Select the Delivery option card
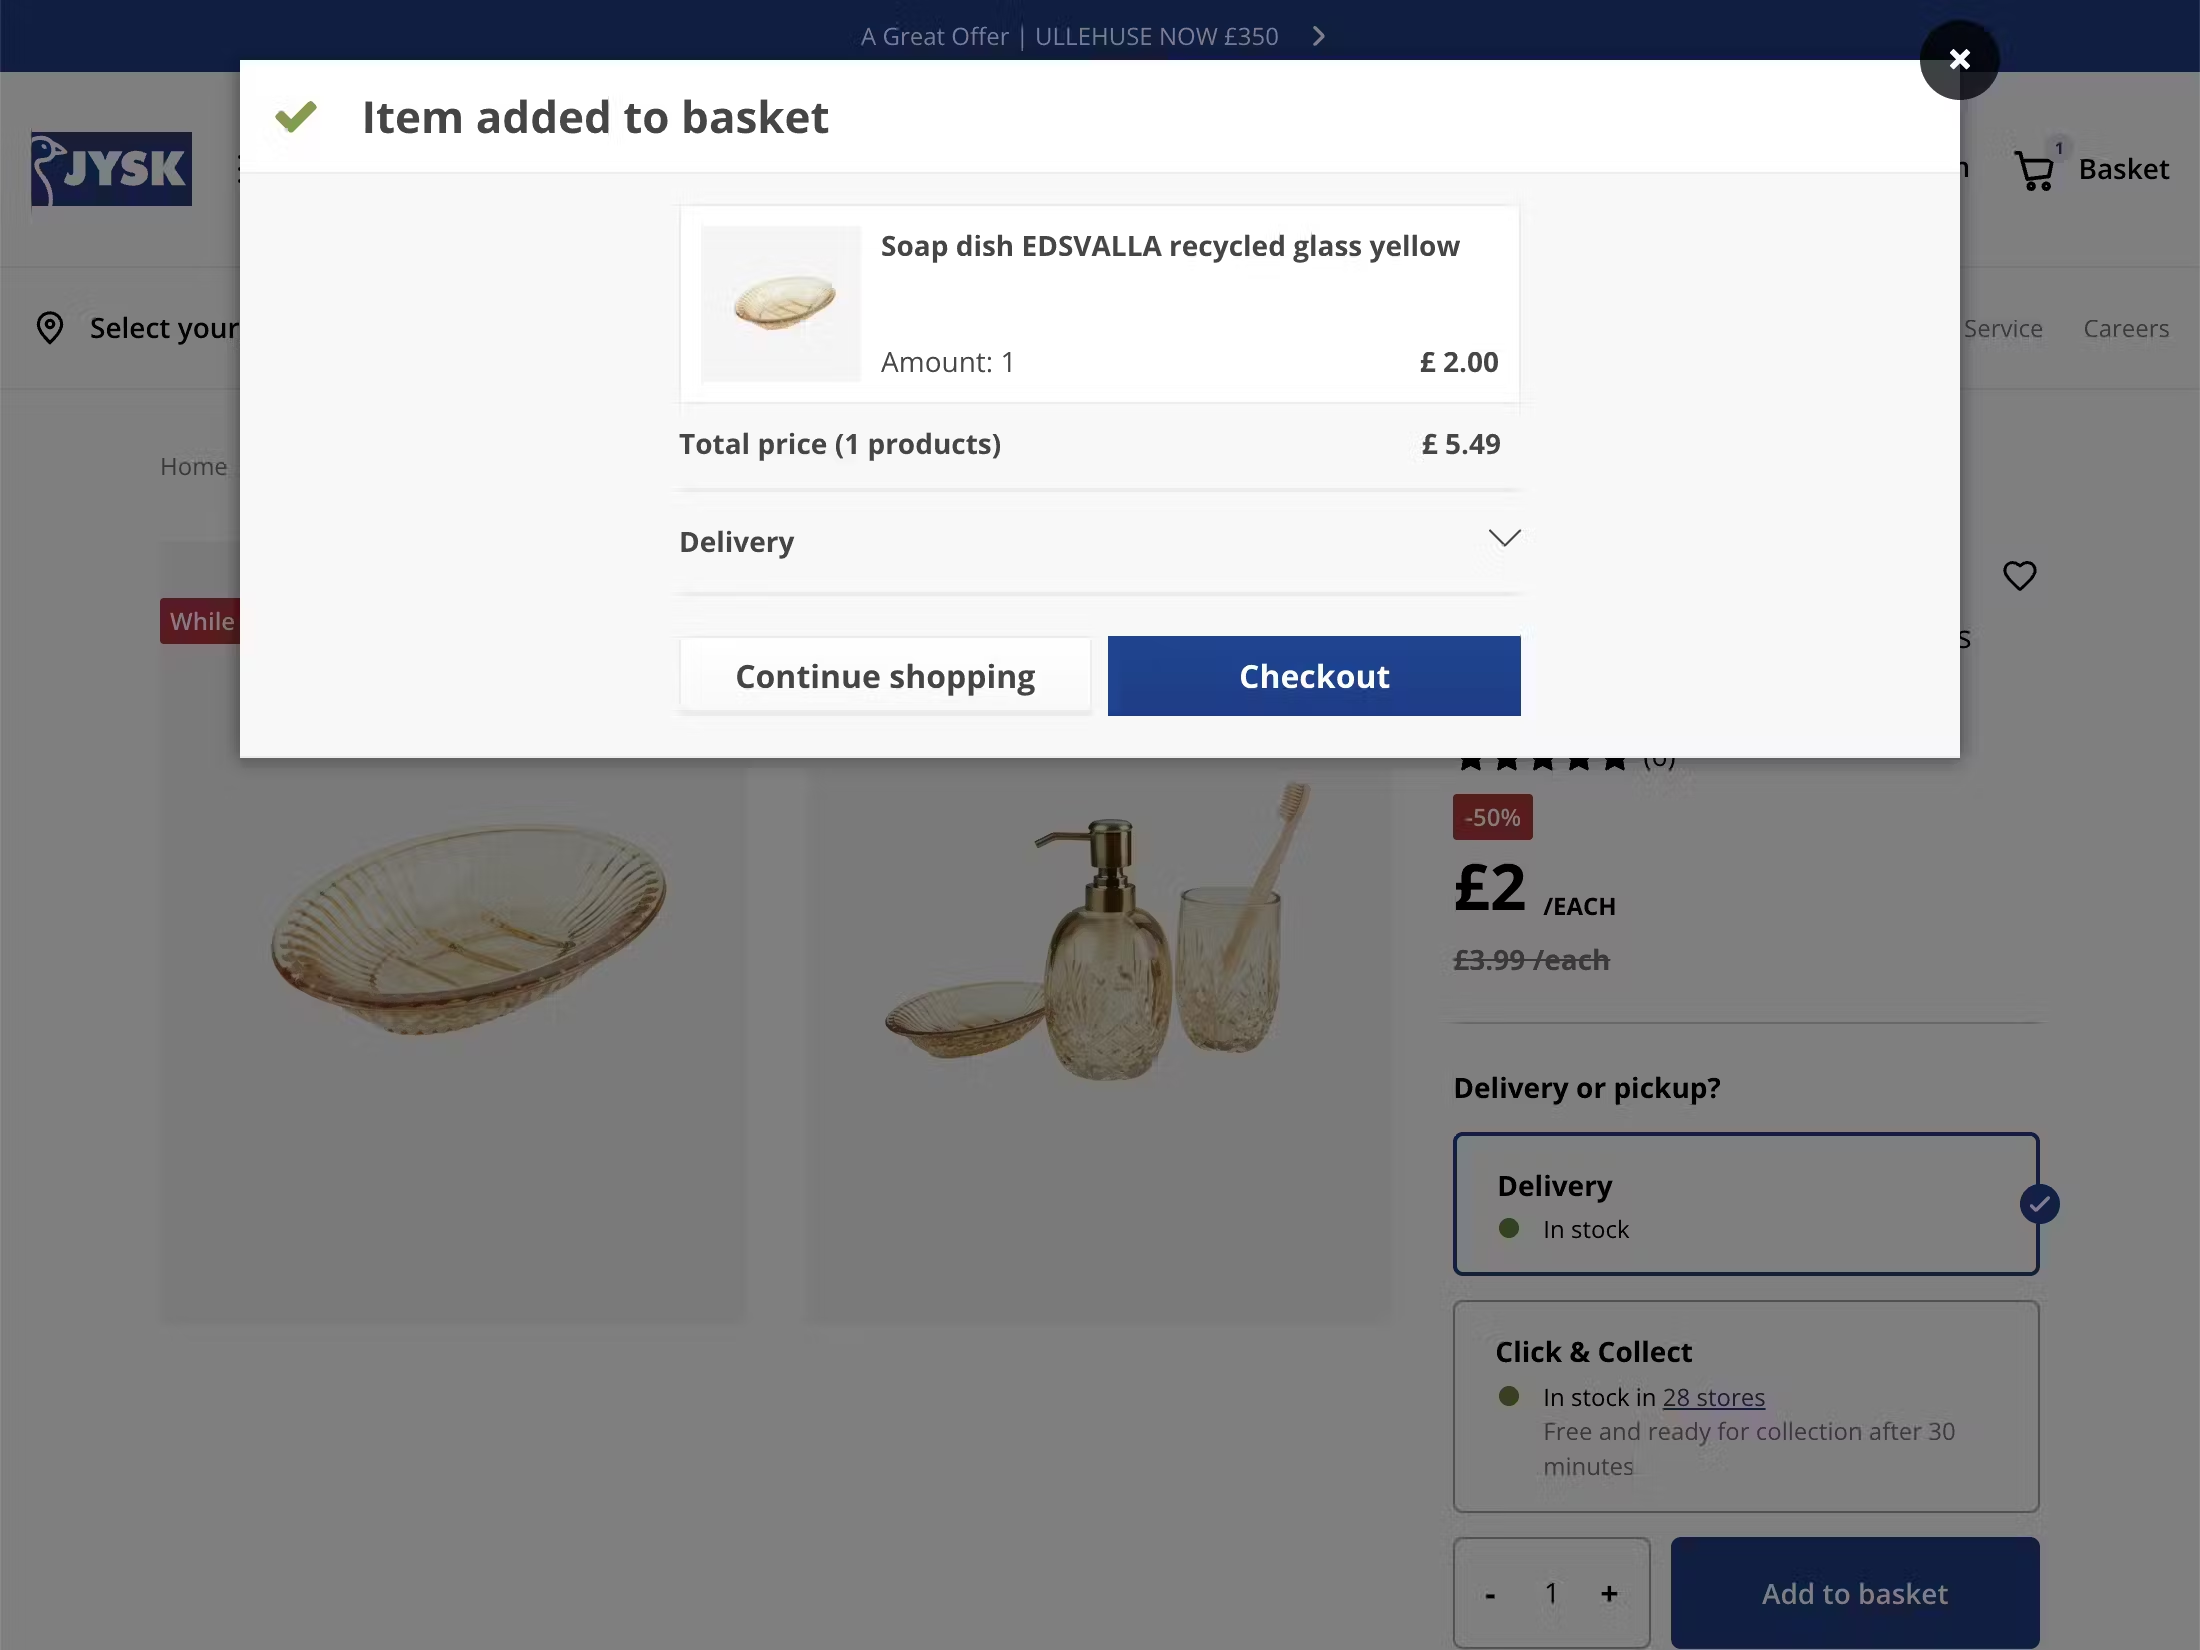2200x1650 pixels. 1745,1204
